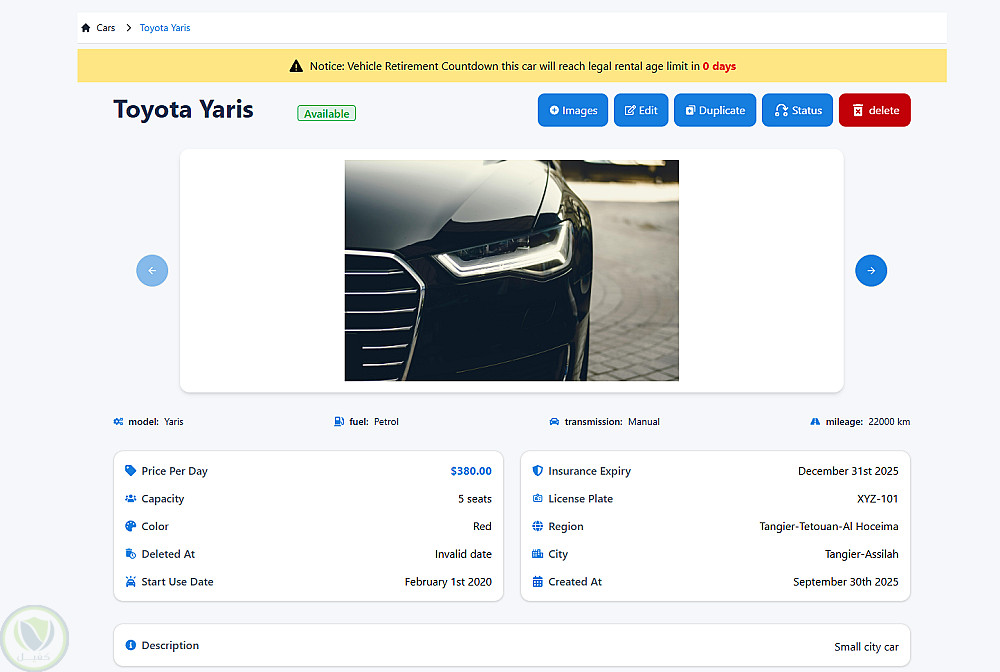Screen dimensions: 1000x672
Task: Click the 'December 31st 2025' expiry date
Action: (848, 471)
